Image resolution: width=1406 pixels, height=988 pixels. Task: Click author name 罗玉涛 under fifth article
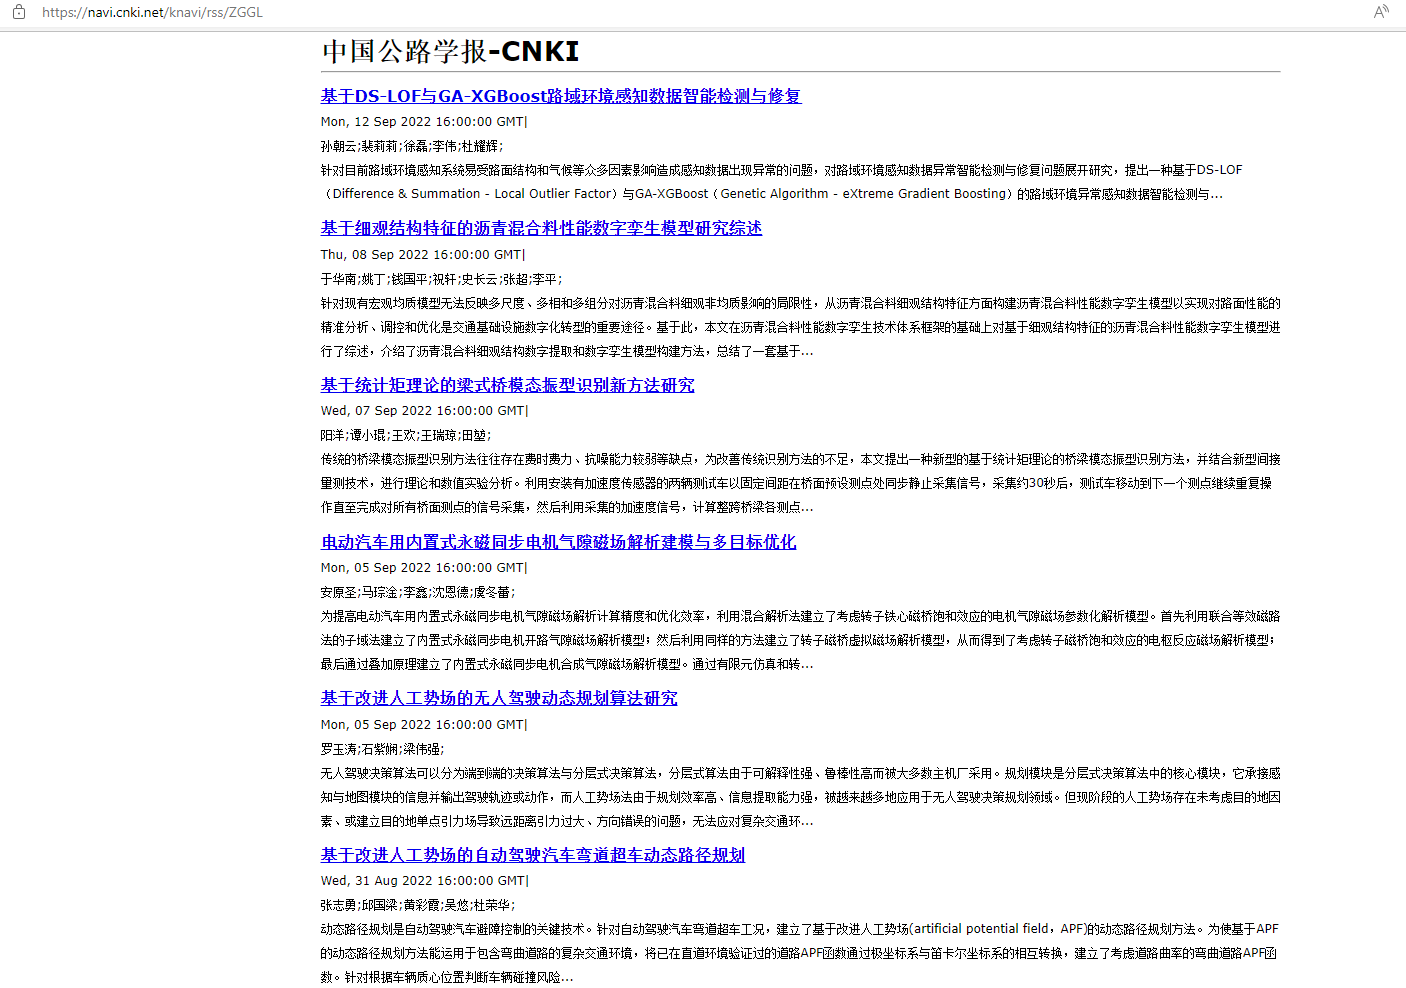338,748
